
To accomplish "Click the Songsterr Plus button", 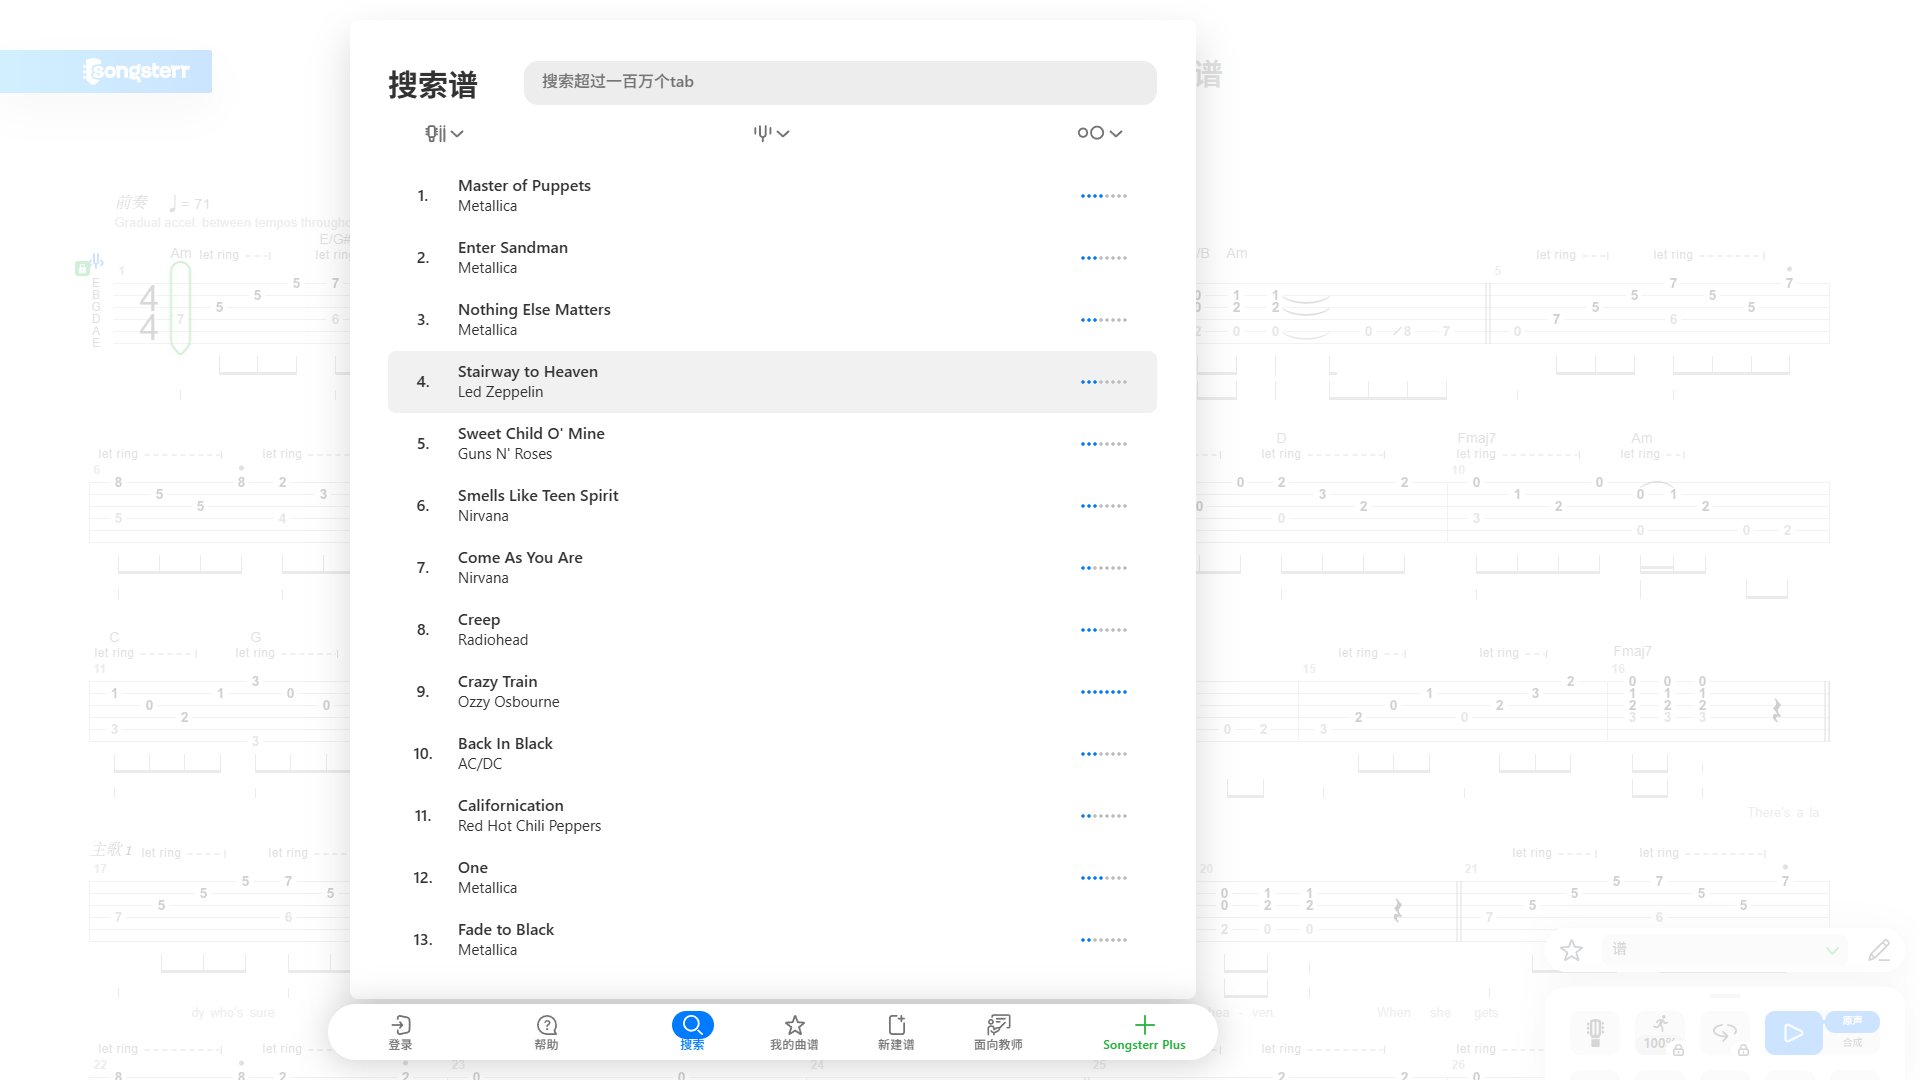I will 1144,1031.
